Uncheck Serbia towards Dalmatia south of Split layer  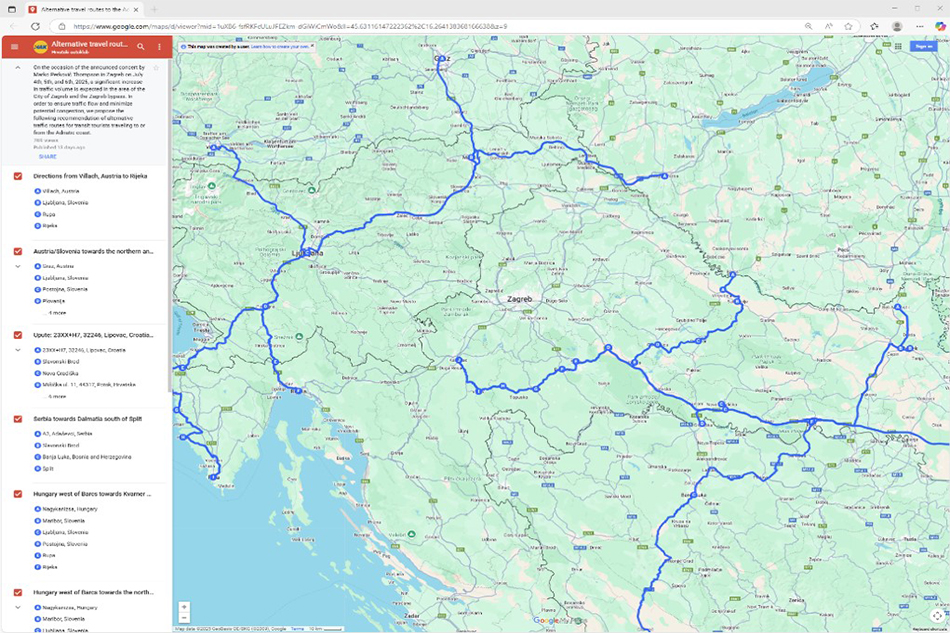pyautogui.click(x=18, y=419)
